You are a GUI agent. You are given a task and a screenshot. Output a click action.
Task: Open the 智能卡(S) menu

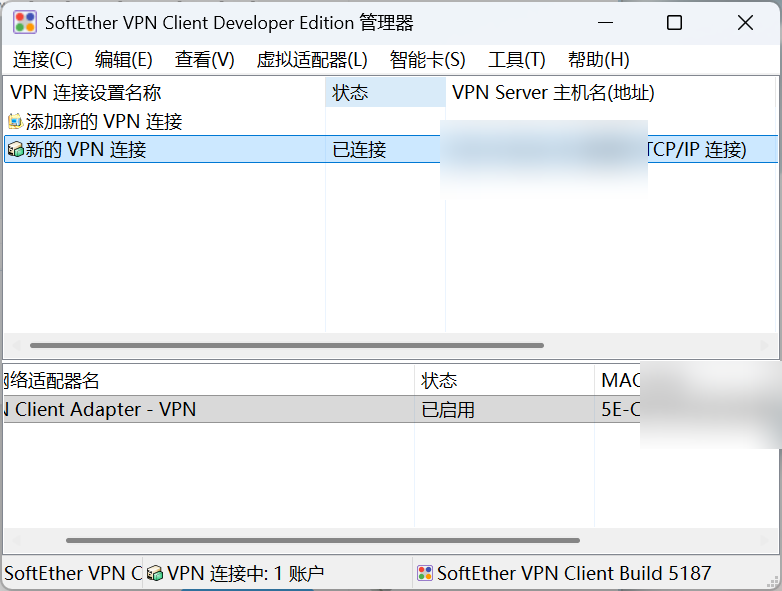tap(427, 60)
